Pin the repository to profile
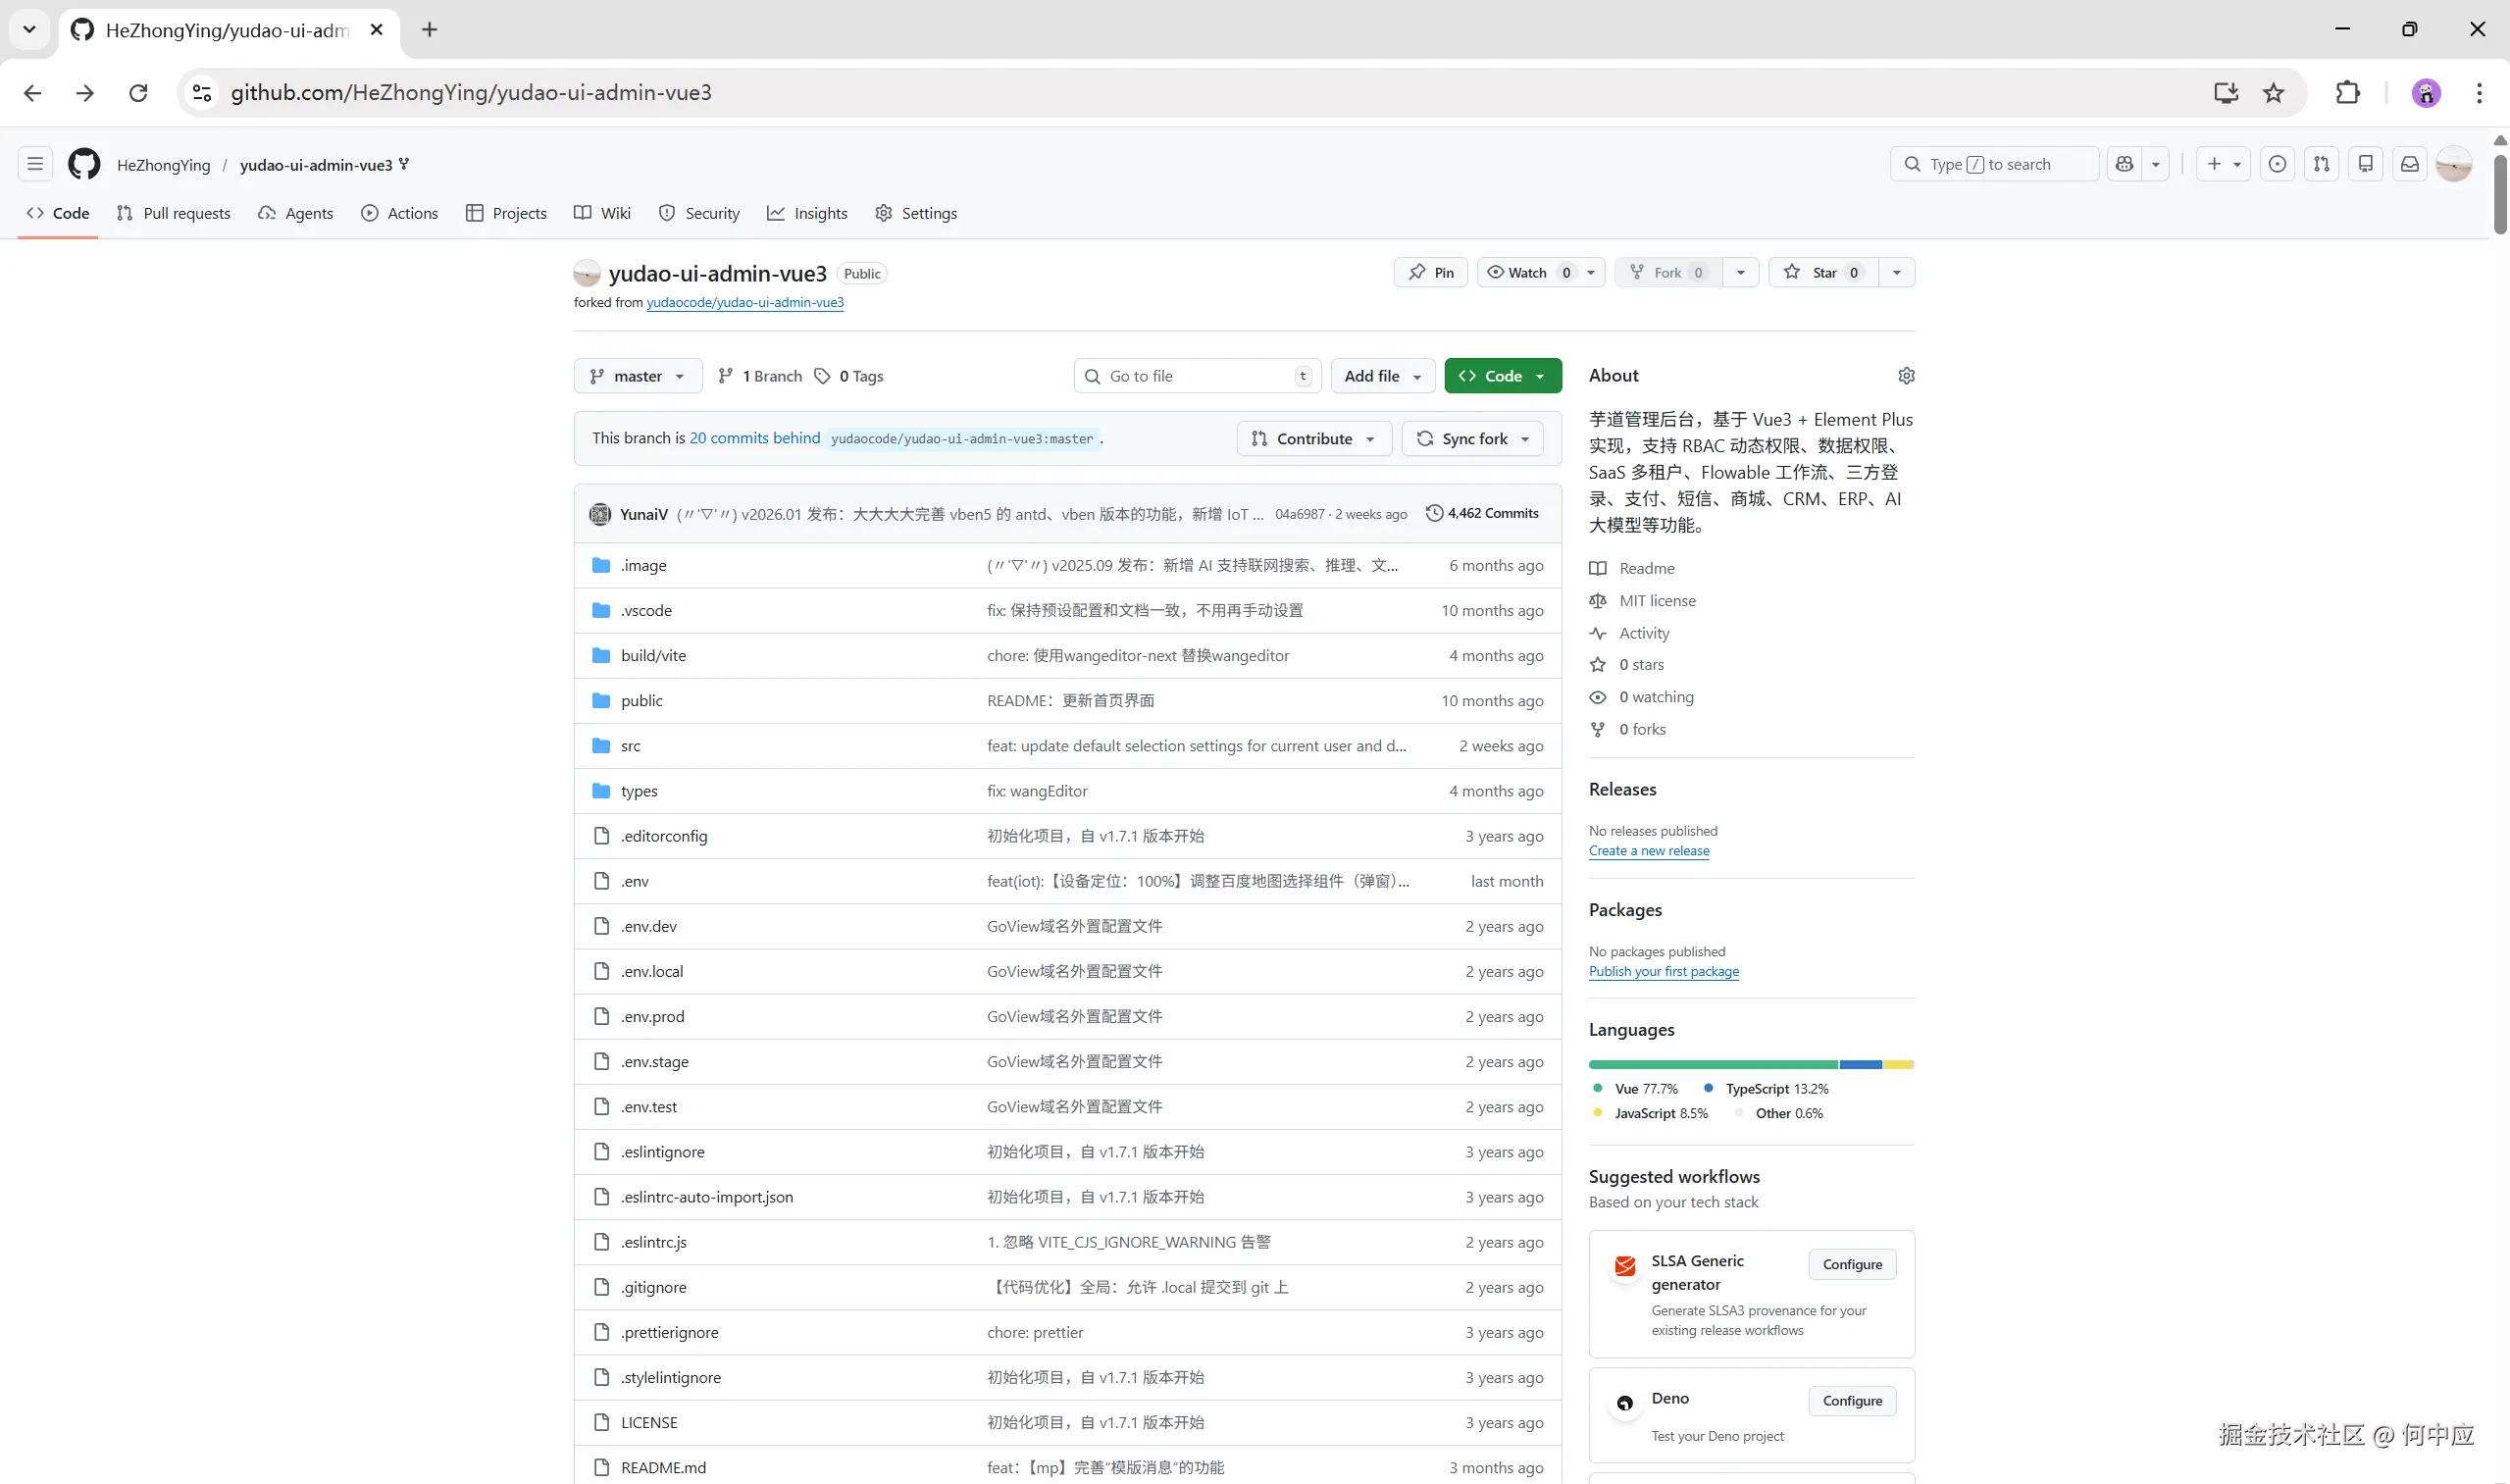Screen dimensions: 2510x1484 (1430, 272)
